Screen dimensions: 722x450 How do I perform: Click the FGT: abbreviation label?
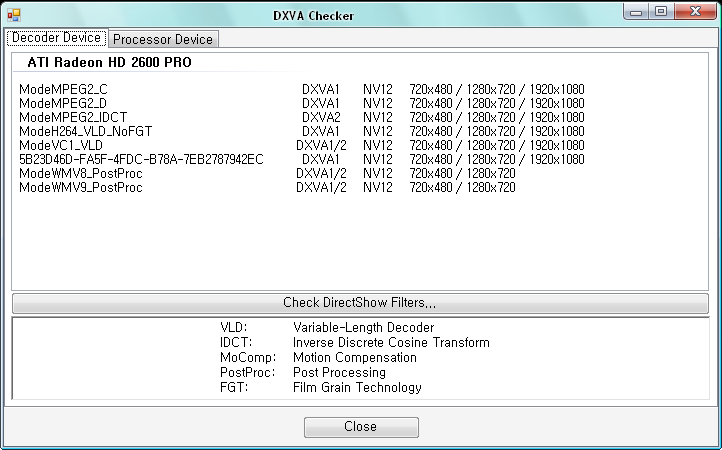coord(234,387)
